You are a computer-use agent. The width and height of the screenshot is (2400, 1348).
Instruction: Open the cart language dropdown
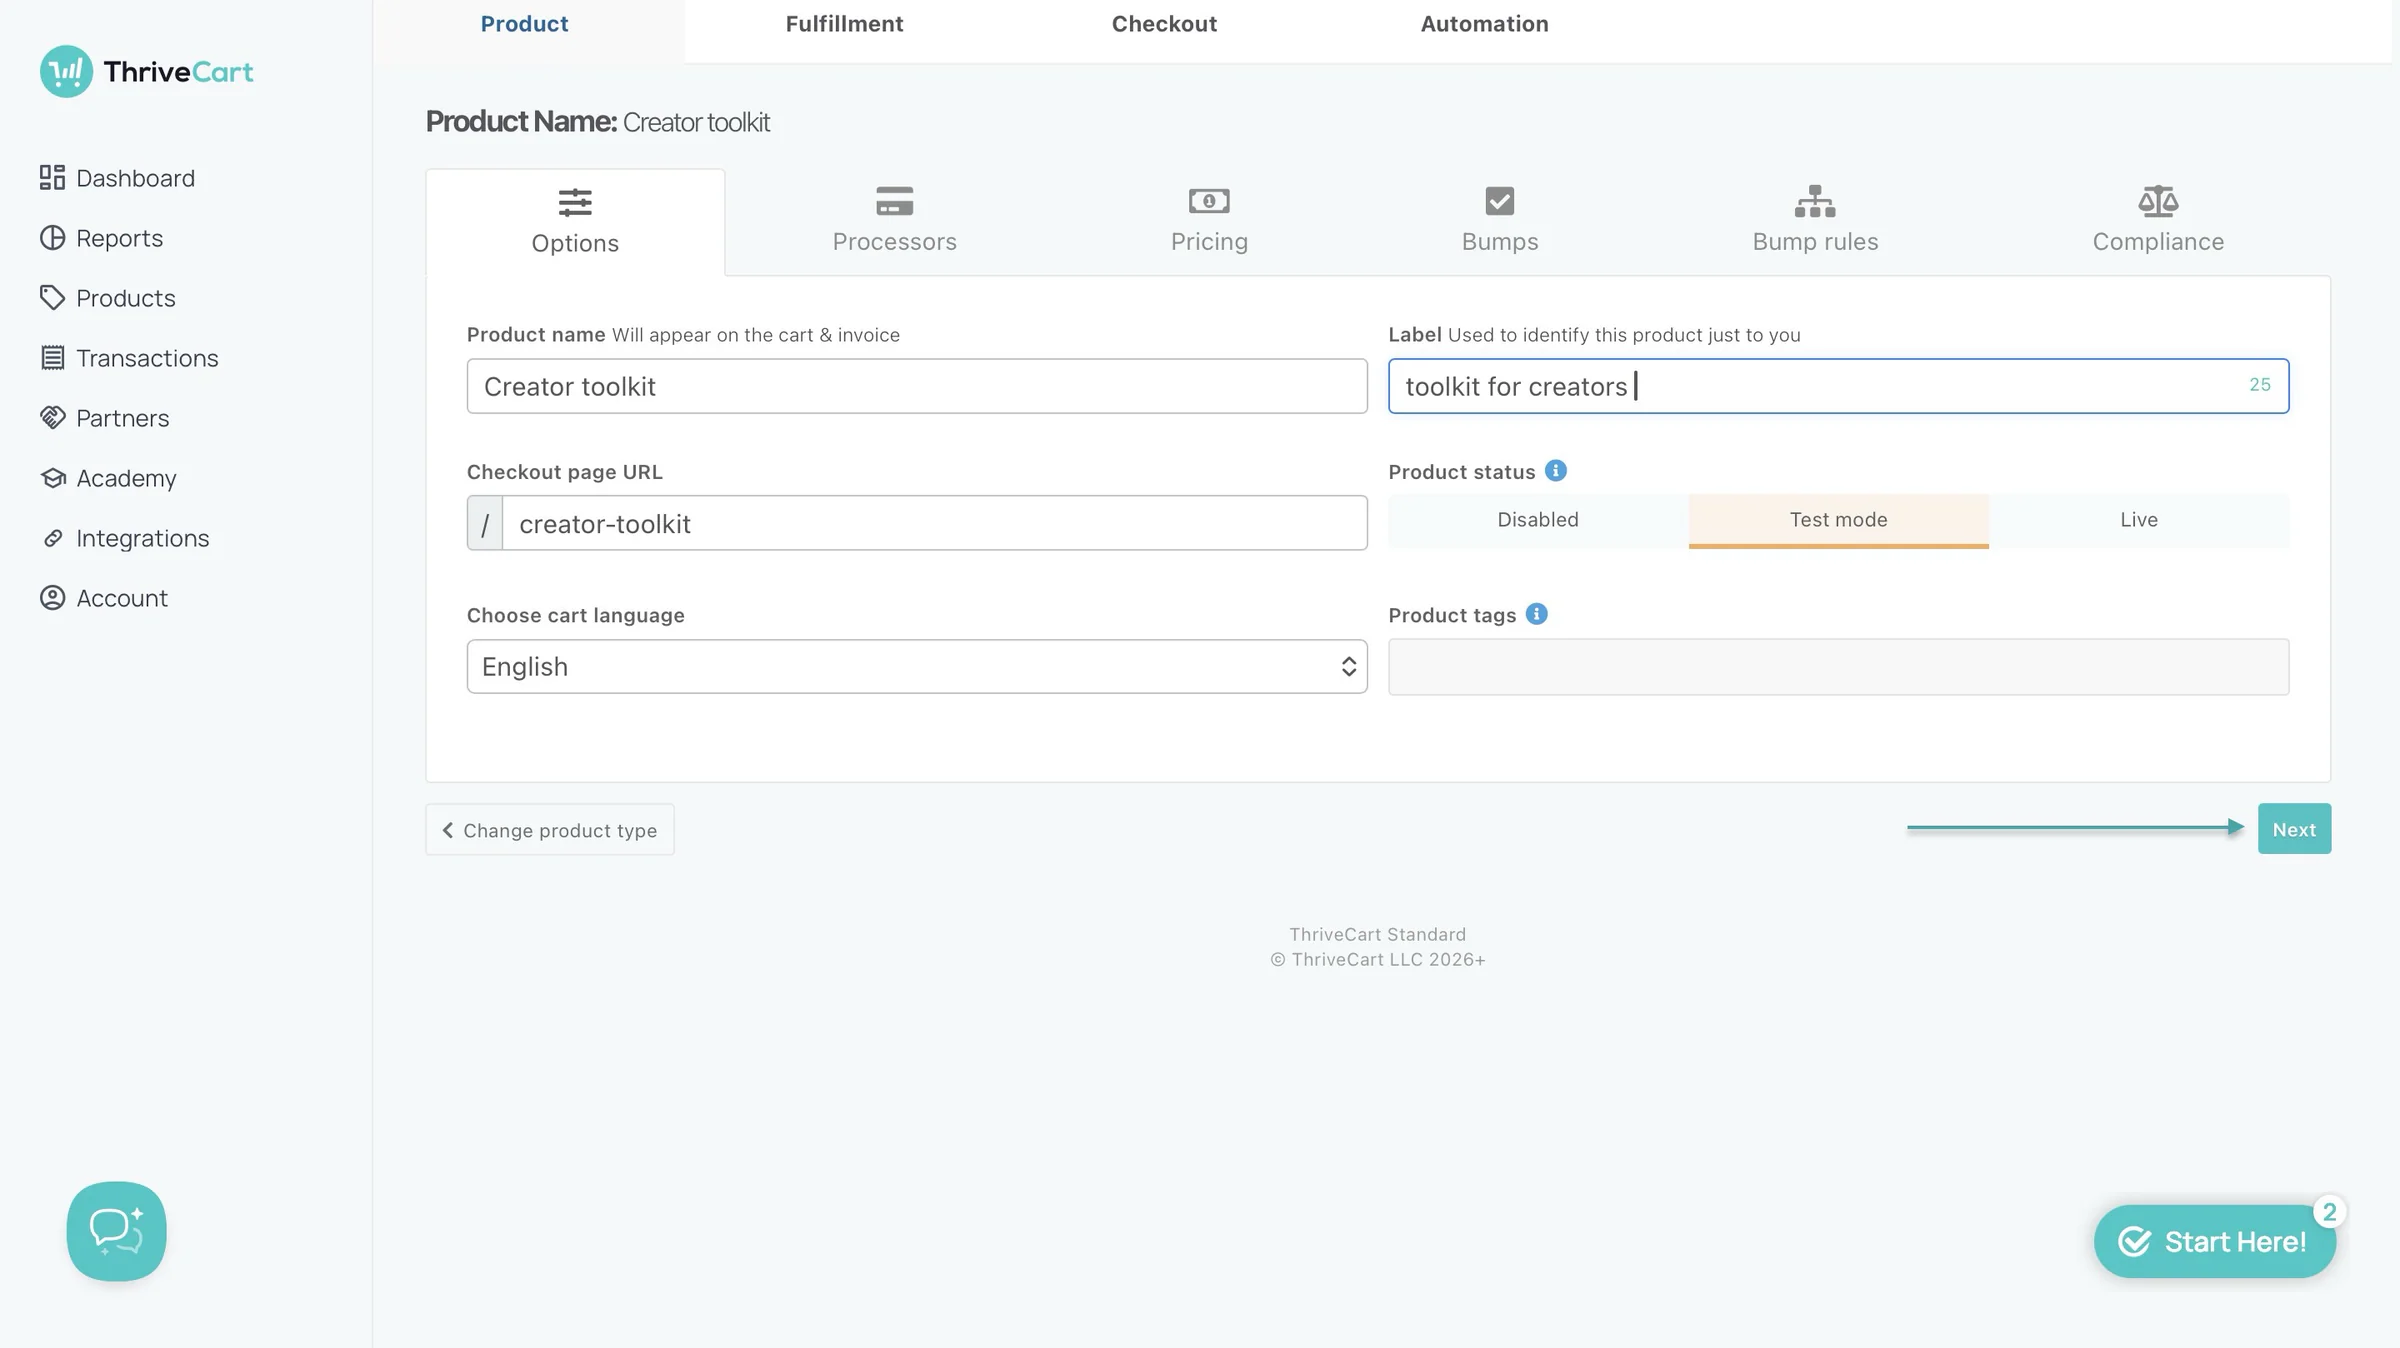pyautogui.click(x=917, y=666)
